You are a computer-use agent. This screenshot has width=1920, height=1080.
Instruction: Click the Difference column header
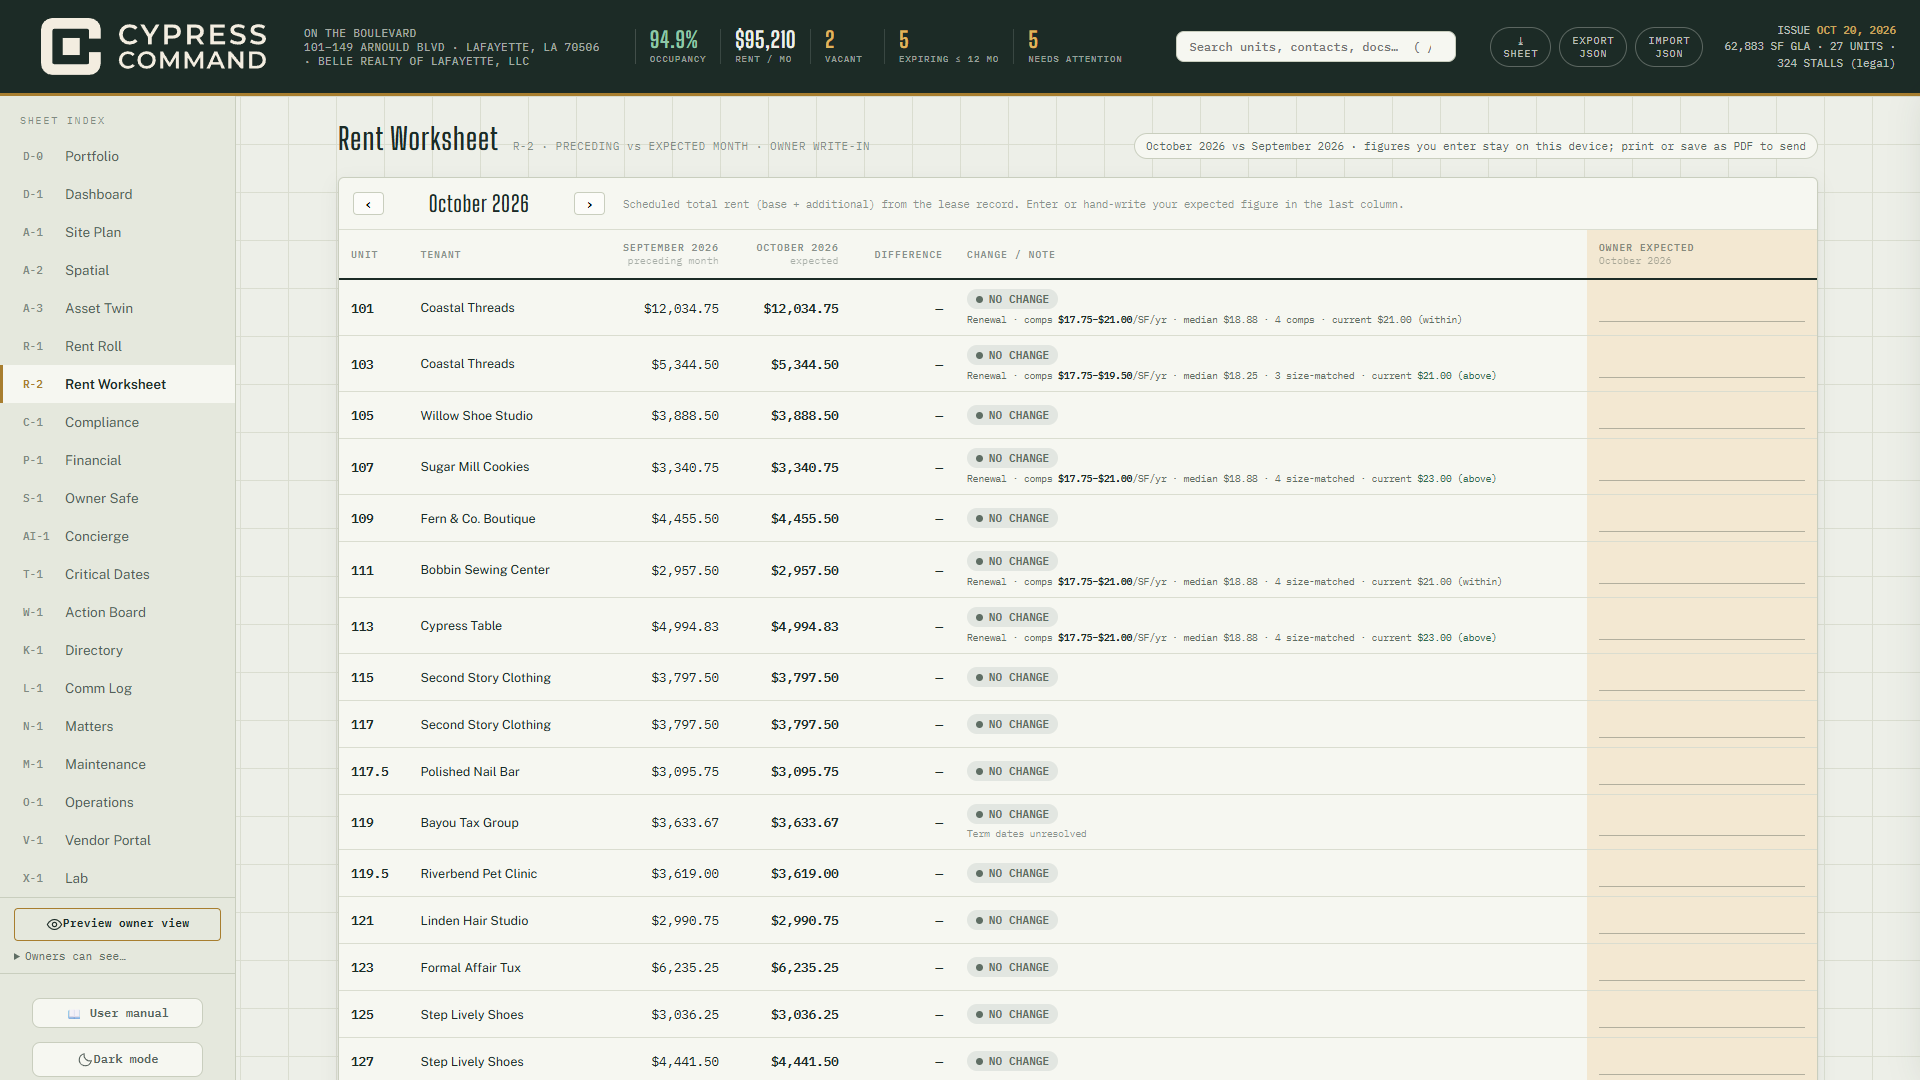pyautogui.click(x=908, y=255)
